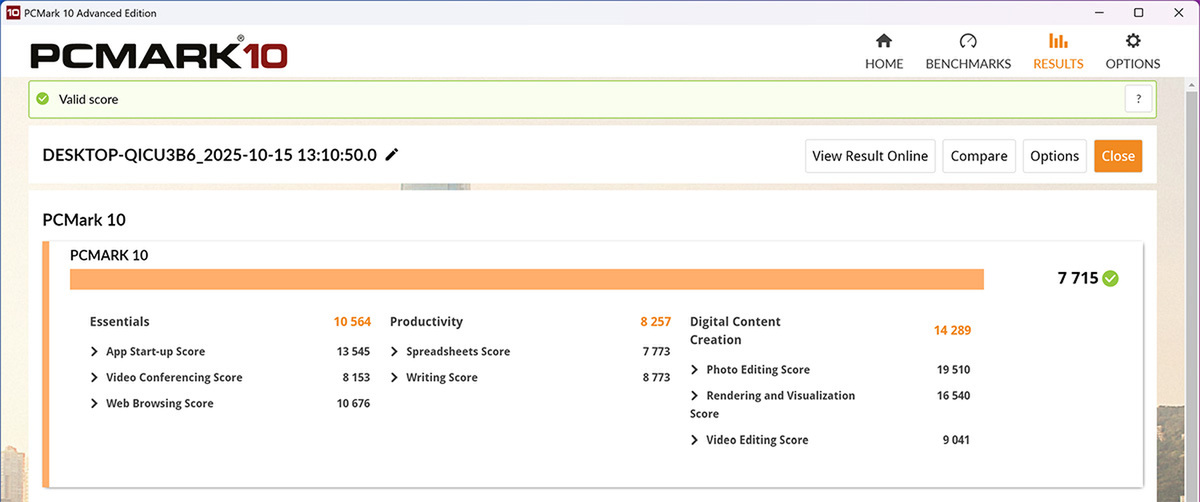The image size is (1200, 502).
Task: Click the Photo Editing value 19 510
Action: pos(954,369)
